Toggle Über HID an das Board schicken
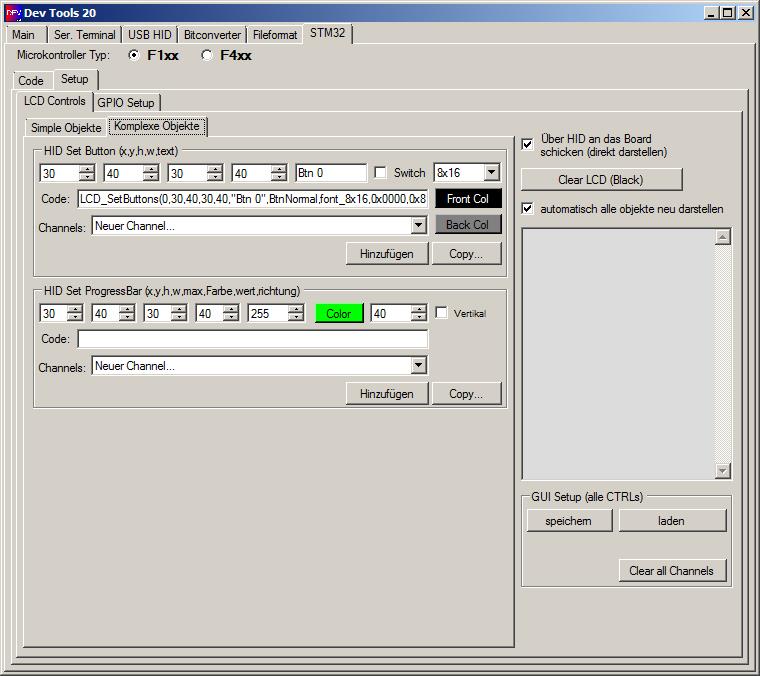The width and height of the screenshot is (760, 676). 528,145
